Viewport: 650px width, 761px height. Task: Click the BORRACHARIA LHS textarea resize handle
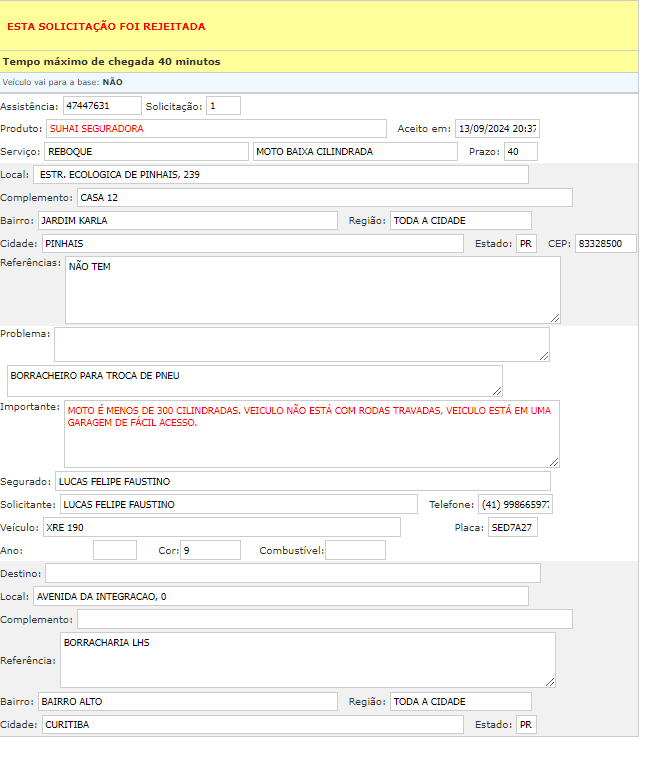(x=550, y=682)
